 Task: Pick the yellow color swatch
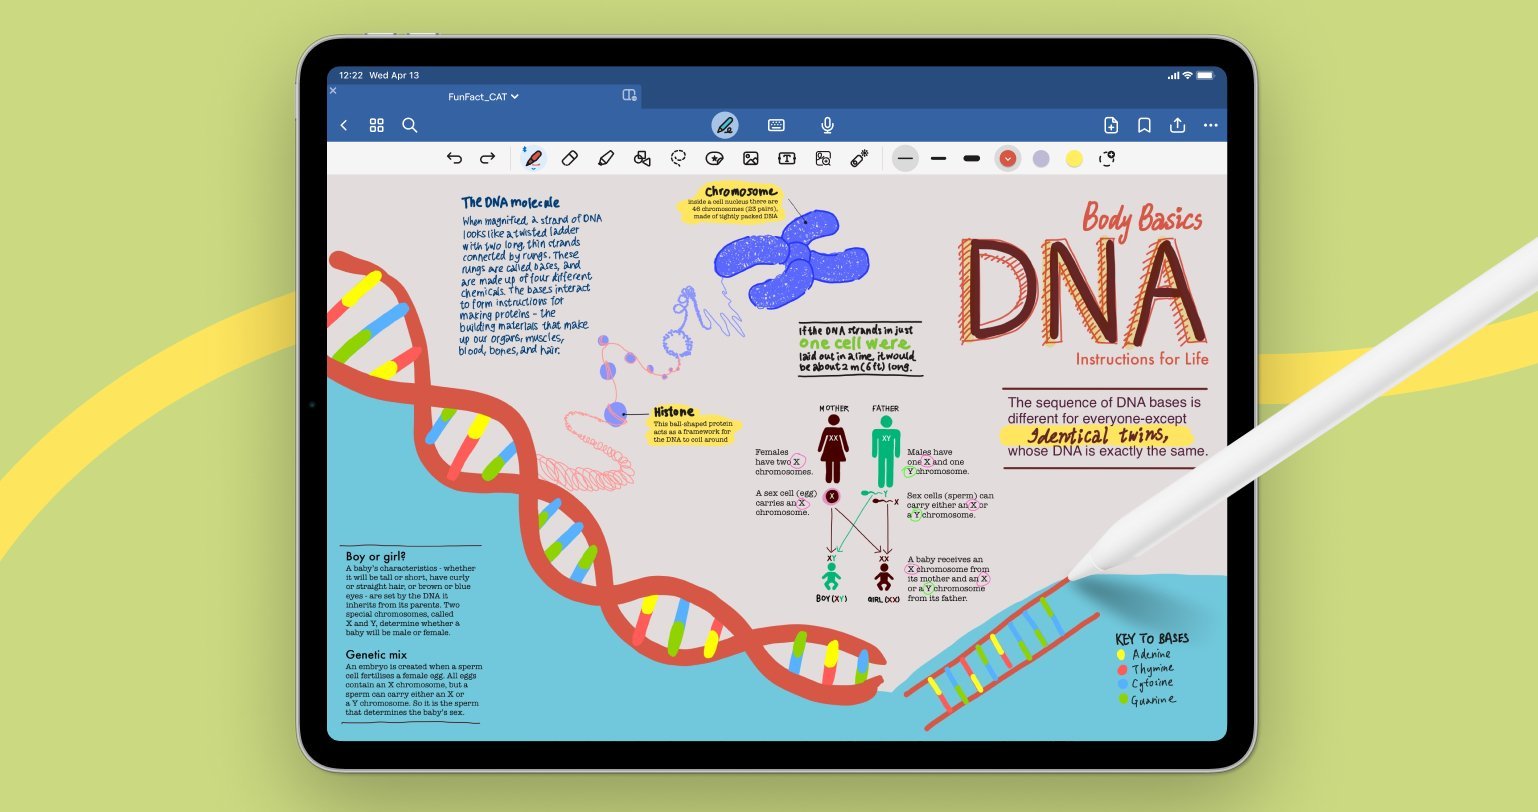click(x=1074, y=158)
